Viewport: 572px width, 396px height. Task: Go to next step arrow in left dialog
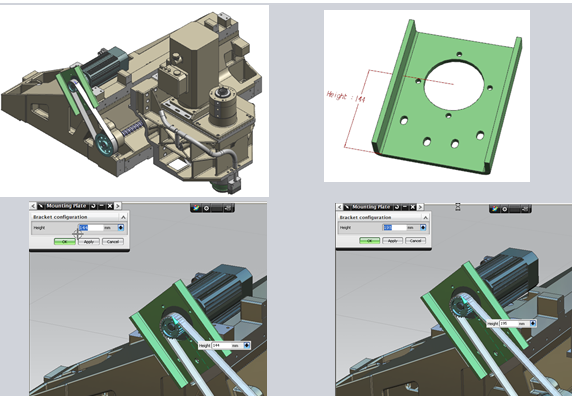[117, 206]
